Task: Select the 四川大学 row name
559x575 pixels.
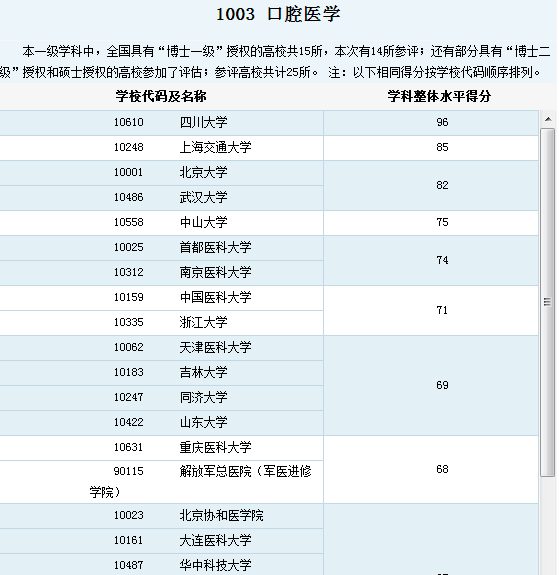Action: tap(204, 122)
